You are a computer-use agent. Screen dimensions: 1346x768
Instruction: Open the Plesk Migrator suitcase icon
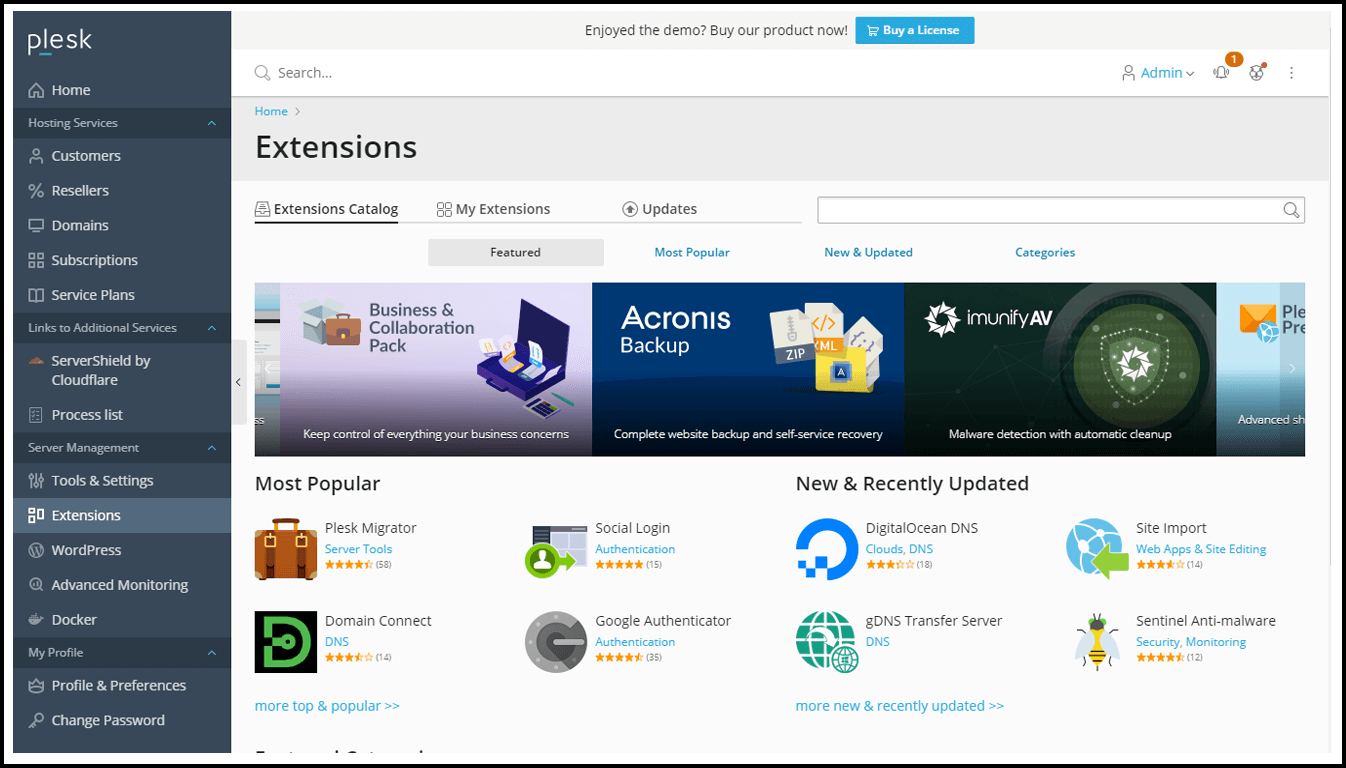[x=286, y=549]
